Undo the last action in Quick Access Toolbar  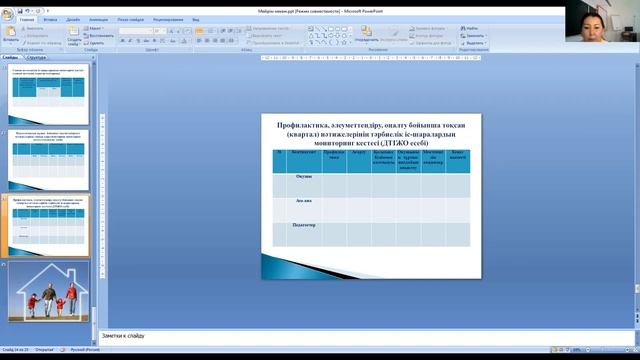[27, 11]
